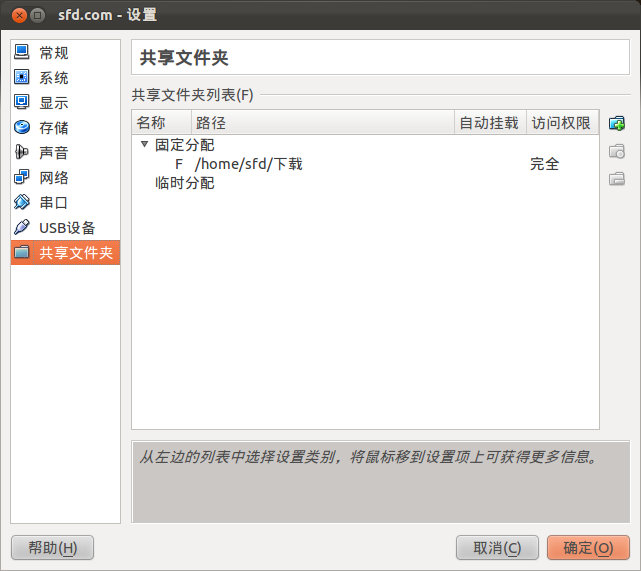Screen dimensions: 641x571
Task: Open the 系统 settings category
Action: click(54, 78)
